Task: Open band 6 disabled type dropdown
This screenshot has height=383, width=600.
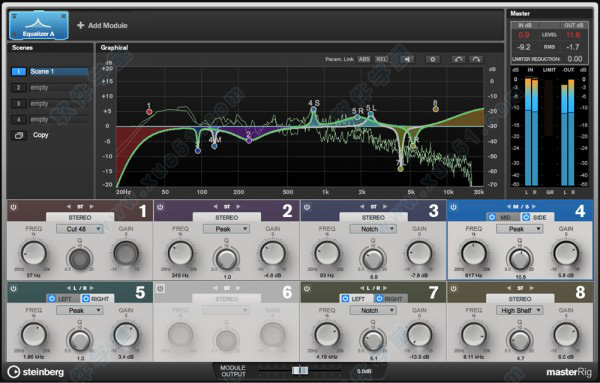Action: (226, 310)
